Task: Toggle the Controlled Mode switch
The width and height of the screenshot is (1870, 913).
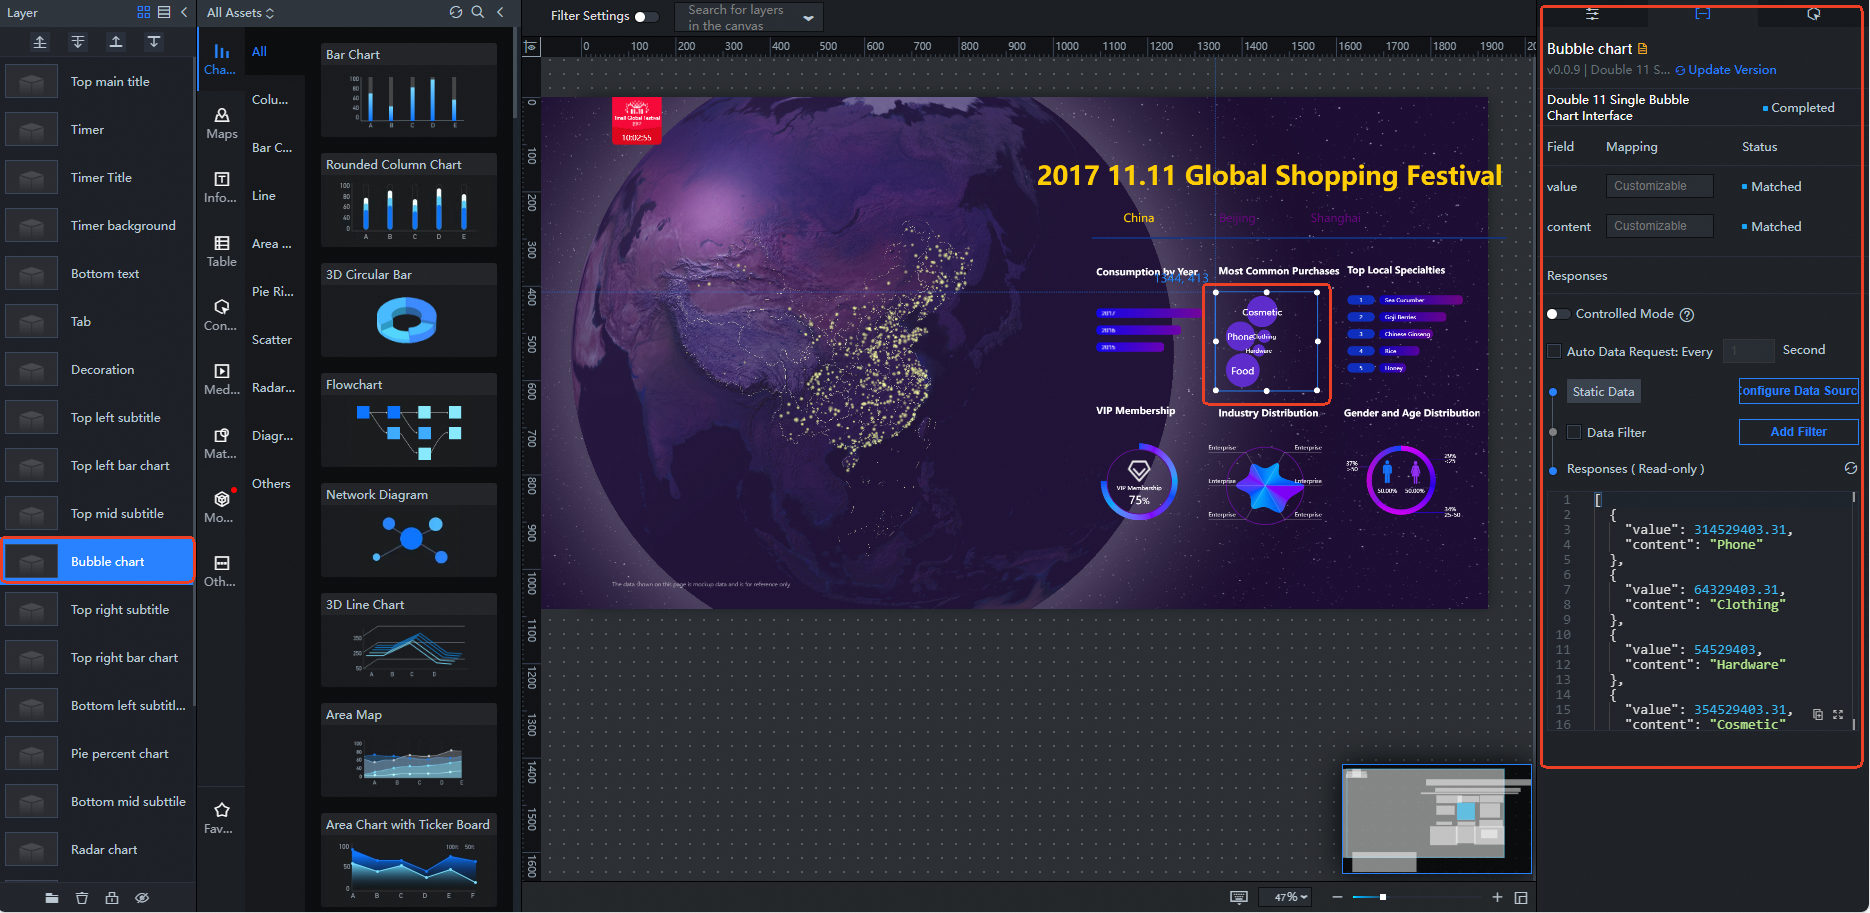Action: 1558,314
